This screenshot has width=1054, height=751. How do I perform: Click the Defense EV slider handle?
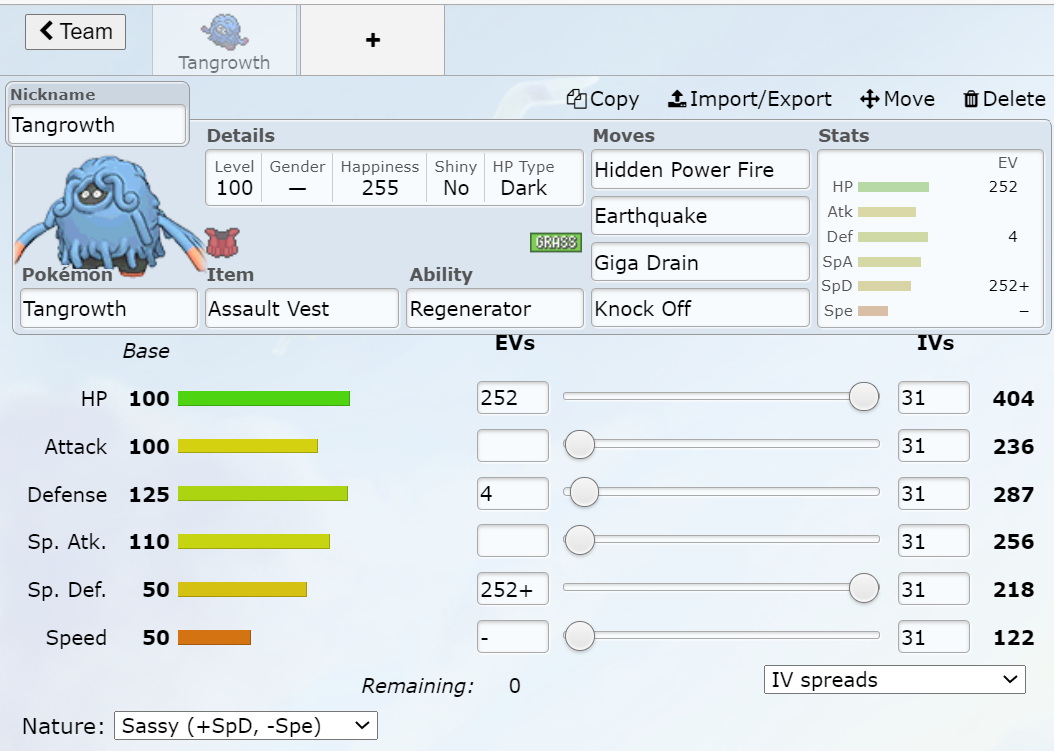pyautogui.click(x=584, y=492)
